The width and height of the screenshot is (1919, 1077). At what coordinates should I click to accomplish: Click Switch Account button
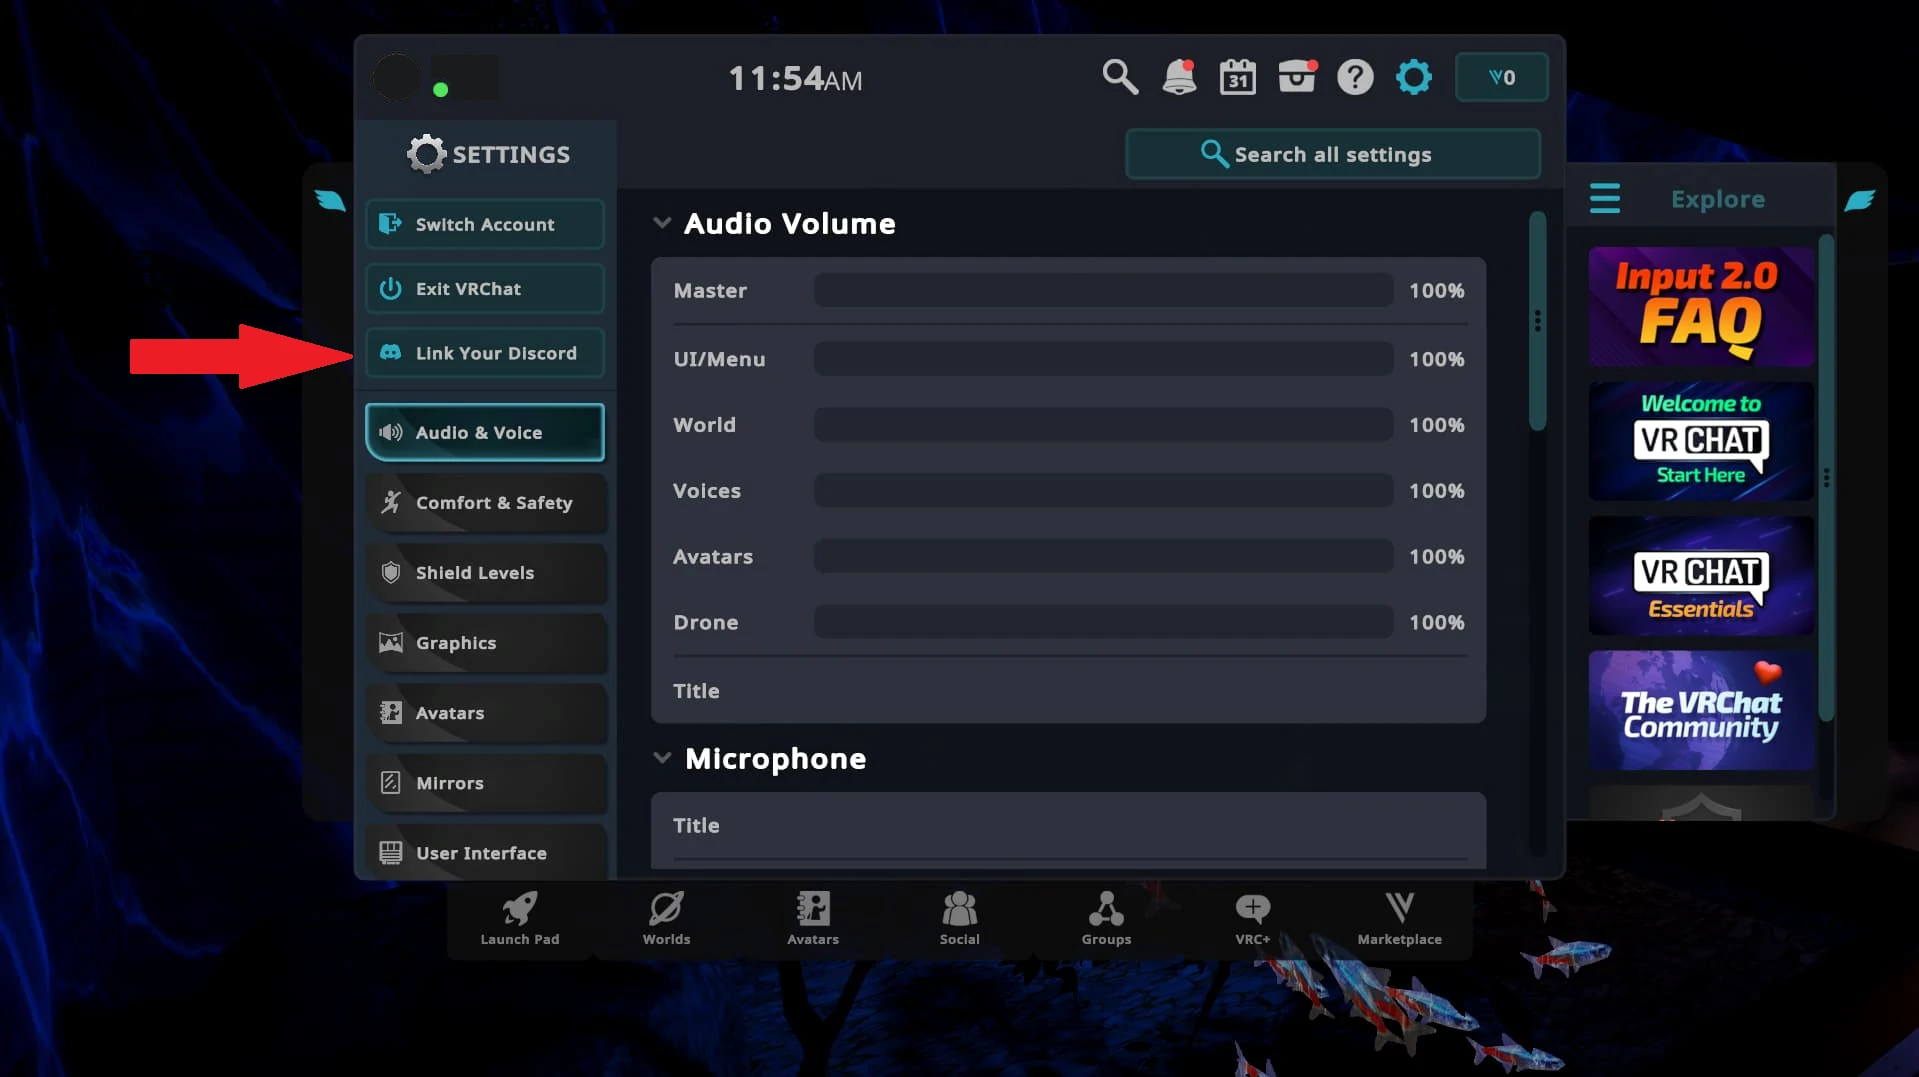485,224
